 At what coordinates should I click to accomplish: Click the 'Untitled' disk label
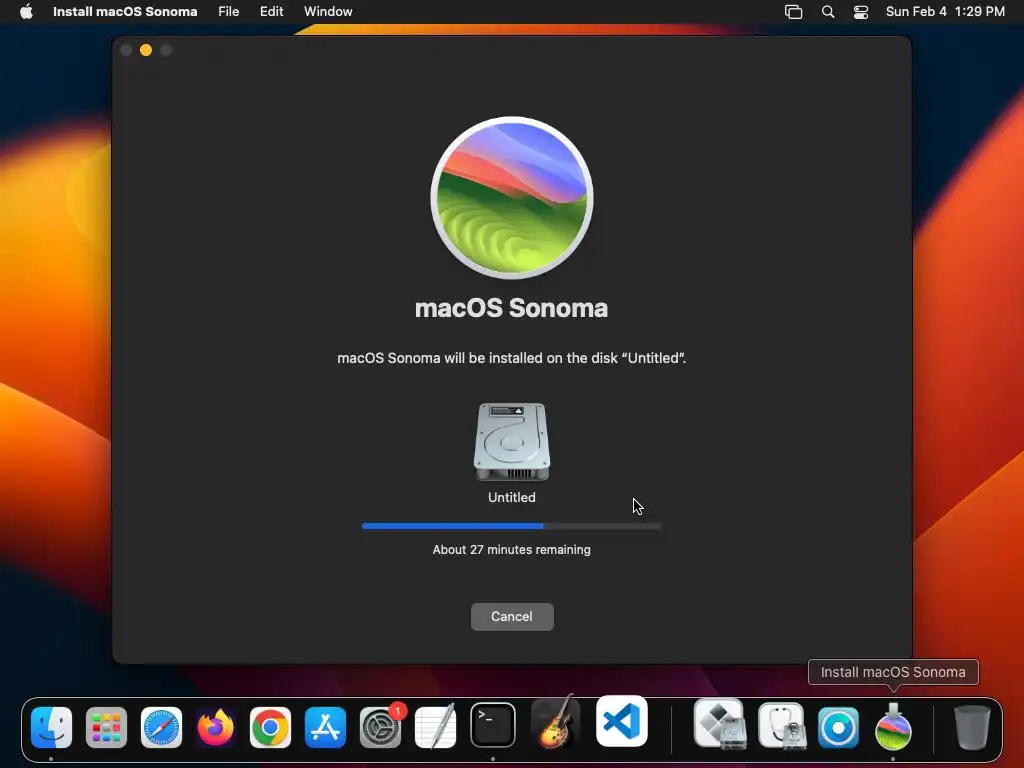[512, 498]
